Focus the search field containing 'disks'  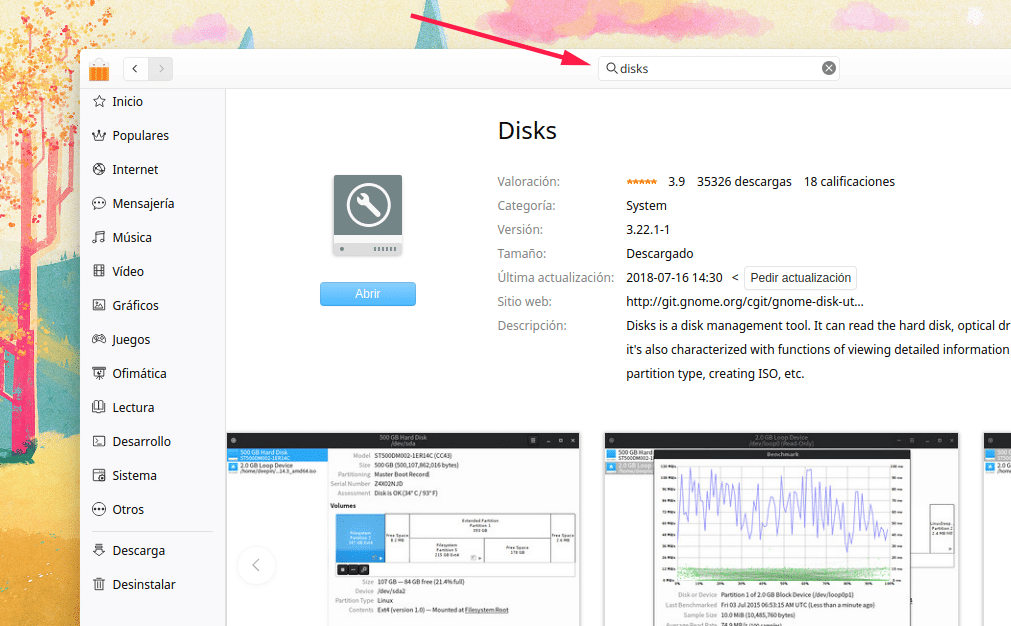coord(718,68)
